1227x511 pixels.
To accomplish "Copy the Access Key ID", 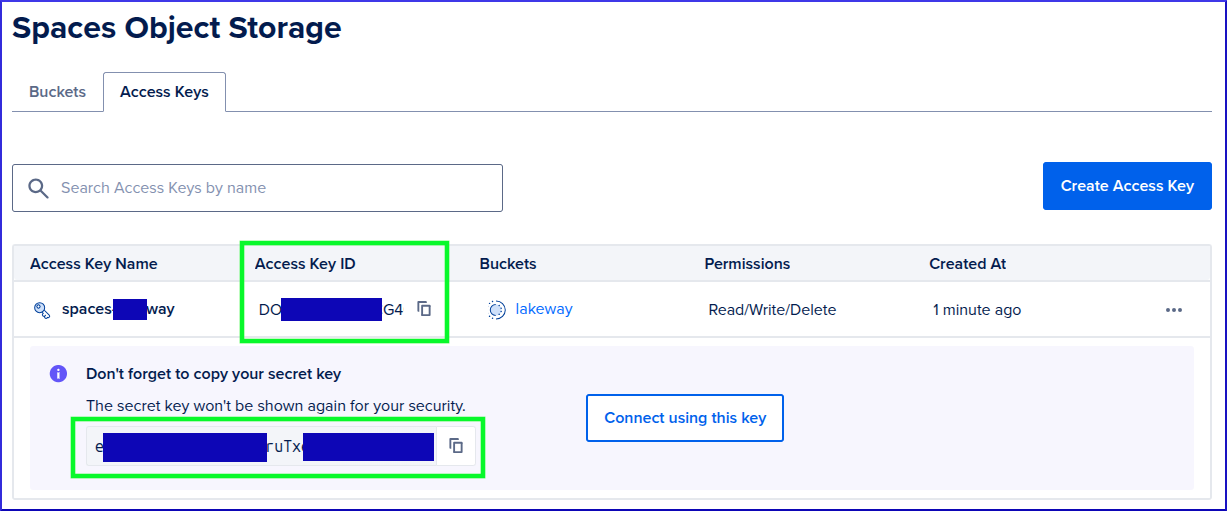I will [424, 310].
